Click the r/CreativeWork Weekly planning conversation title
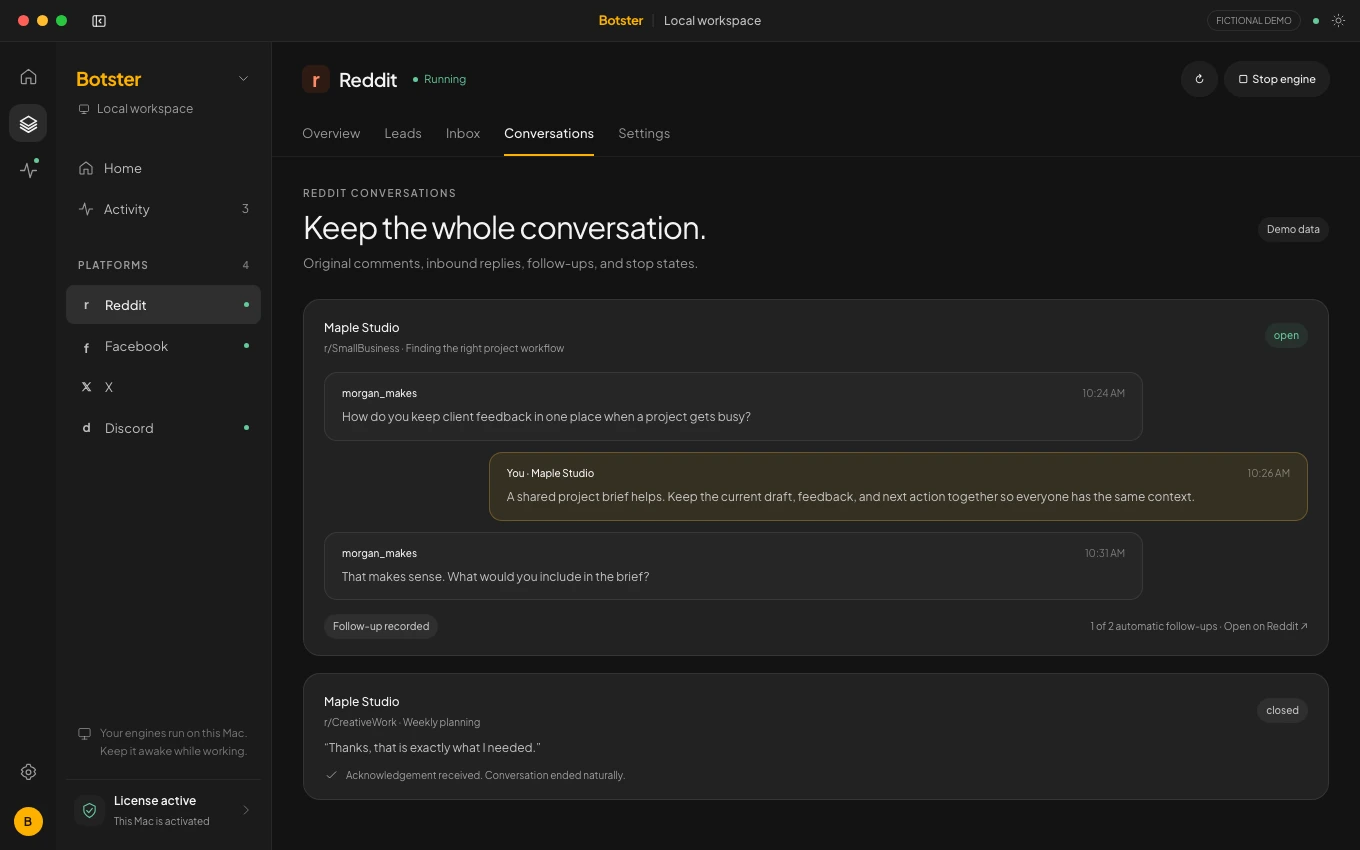 coord(402,722)
